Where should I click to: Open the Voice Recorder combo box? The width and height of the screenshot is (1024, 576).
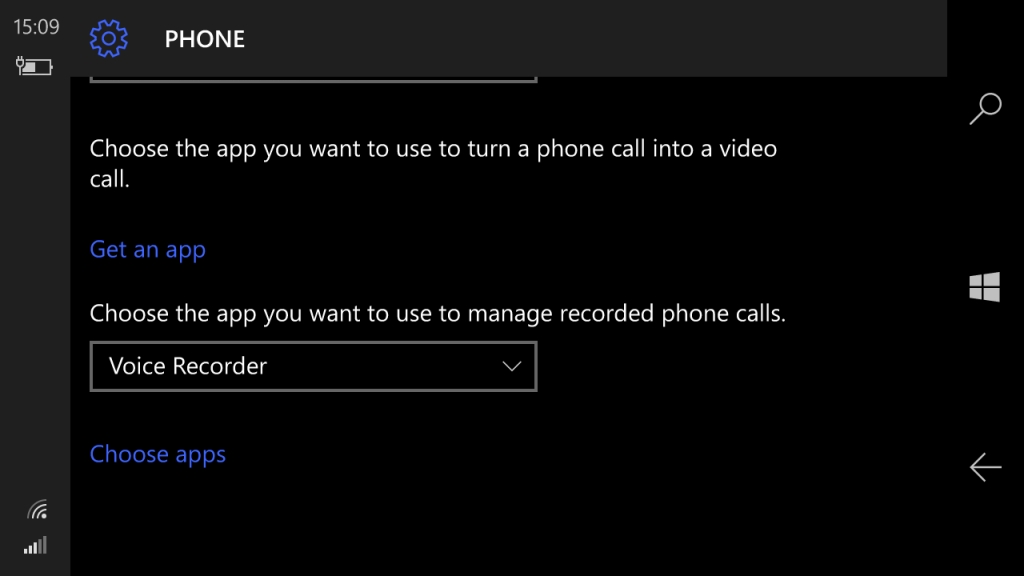[313, 366]
